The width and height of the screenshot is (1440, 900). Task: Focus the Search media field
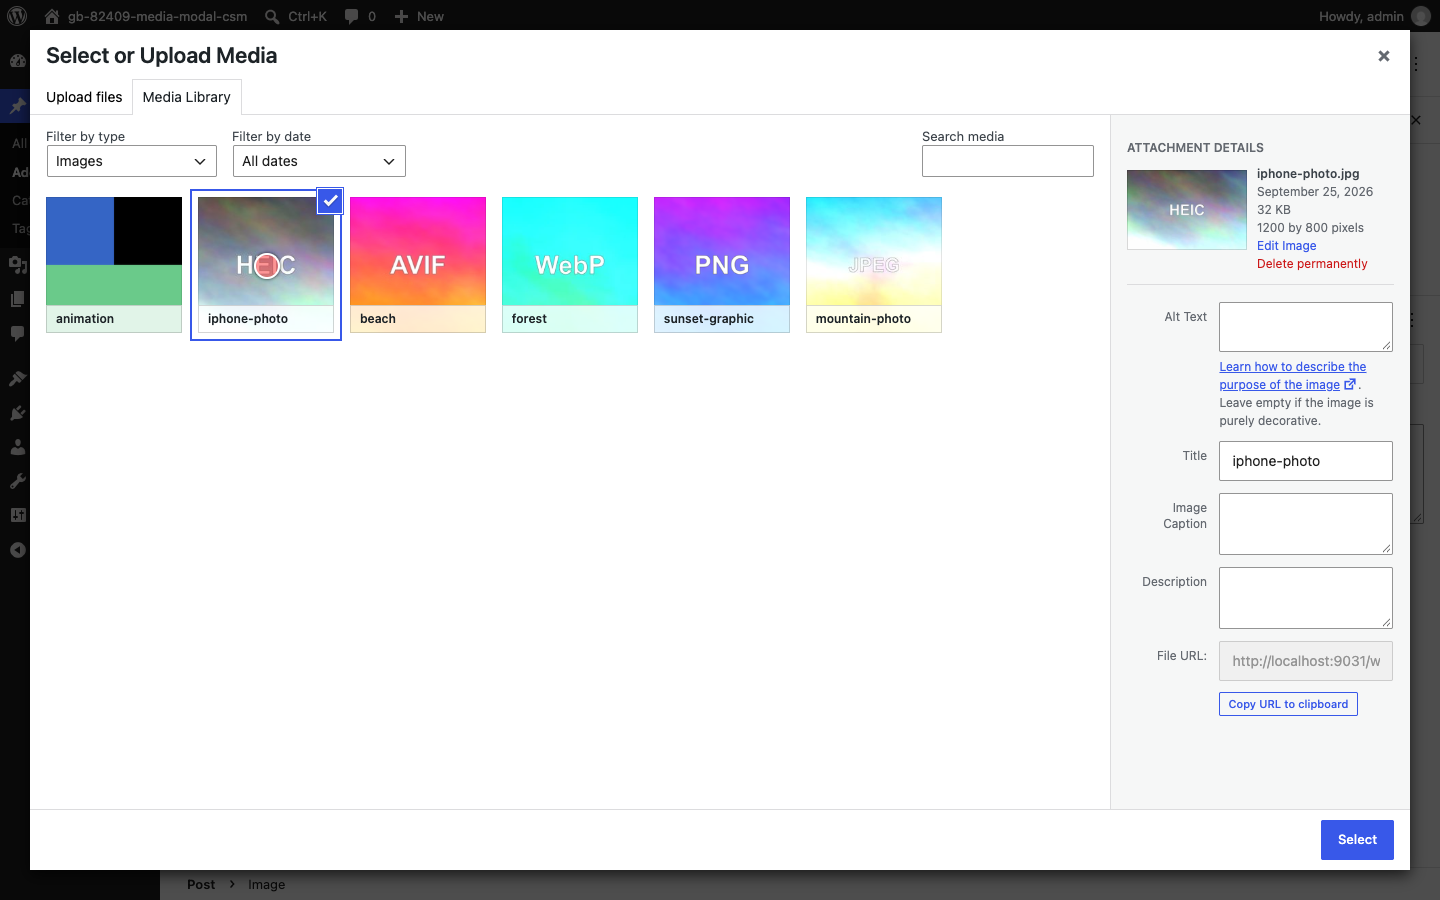(x=1008, y=161)
